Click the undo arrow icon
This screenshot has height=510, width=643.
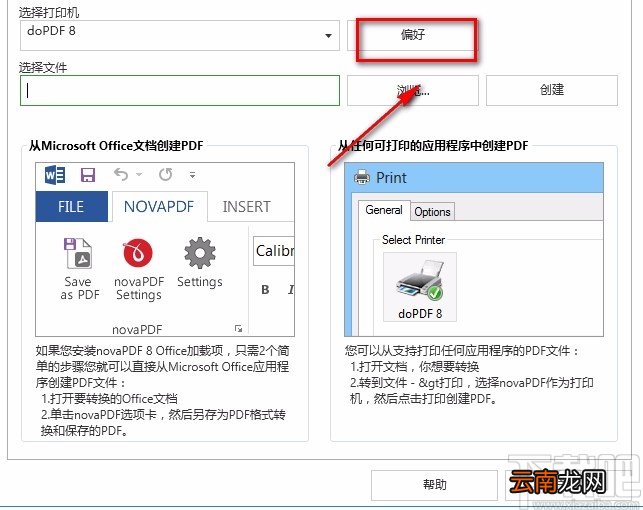point(121,175)
